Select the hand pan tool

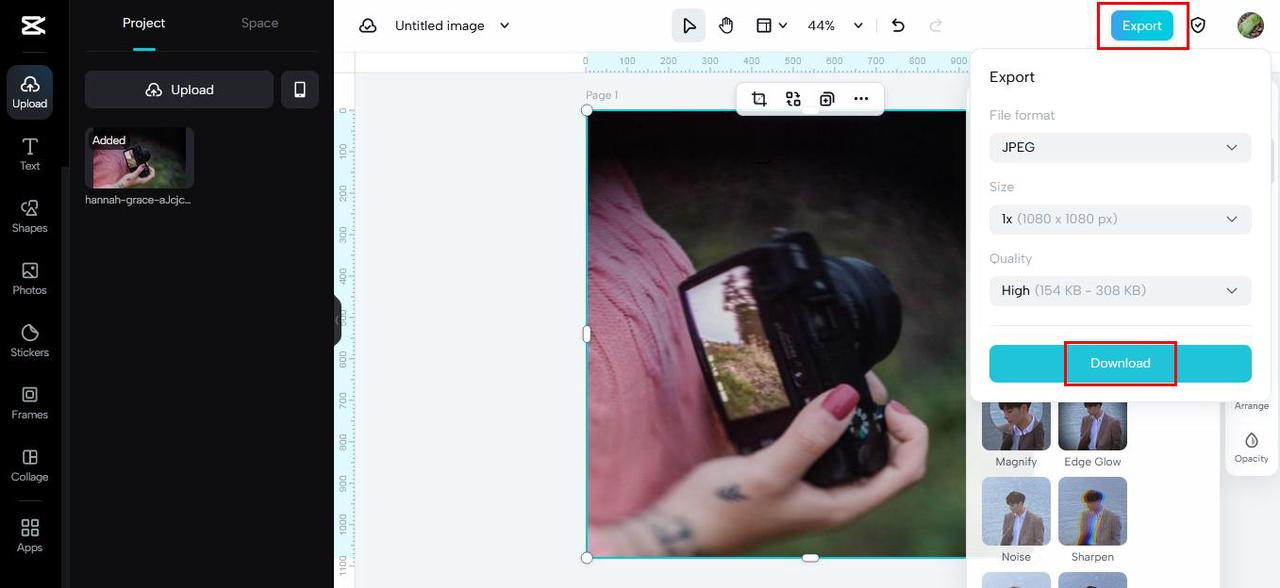(x=726, y=26)
